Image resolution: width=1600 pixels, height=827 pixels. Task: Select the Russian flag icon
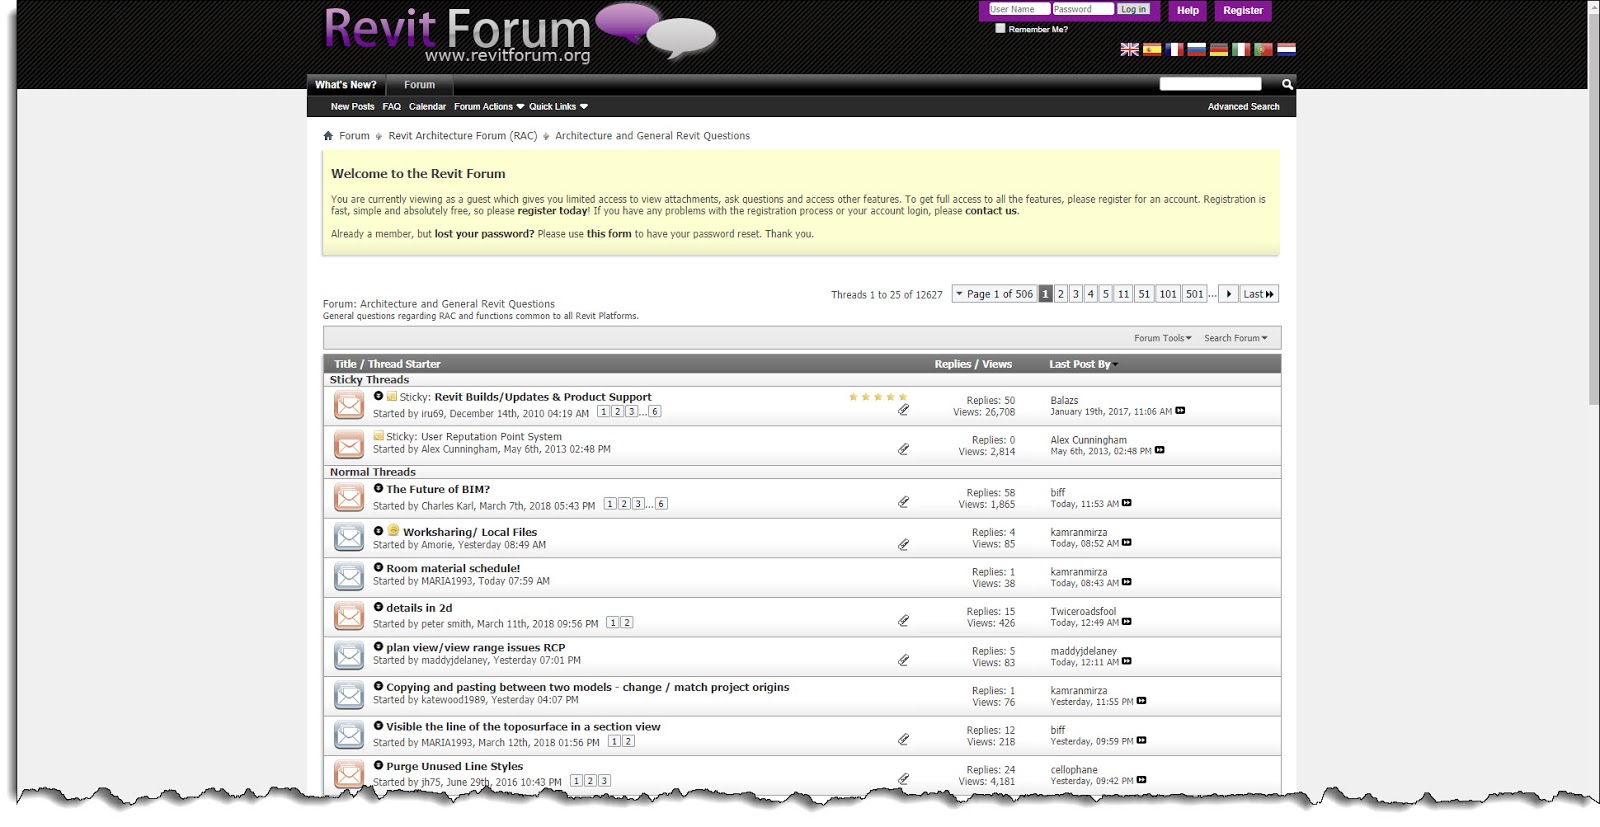coord(1196,49)
